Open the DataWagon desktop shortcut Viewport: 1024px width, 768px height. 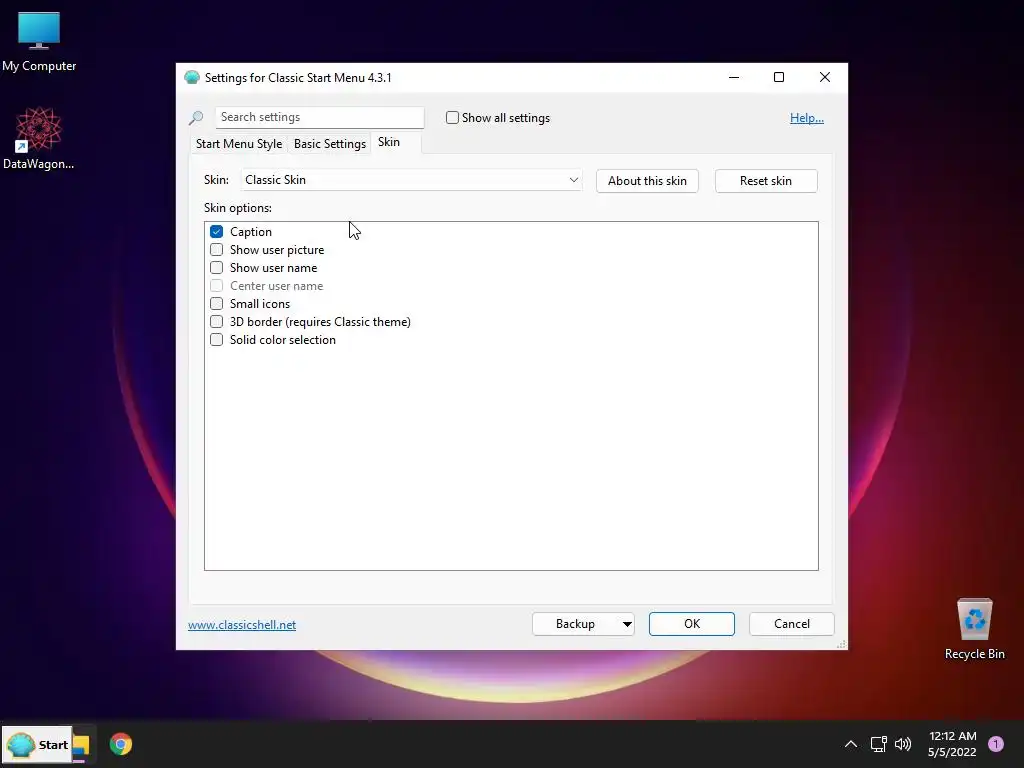tap(39, 138)
